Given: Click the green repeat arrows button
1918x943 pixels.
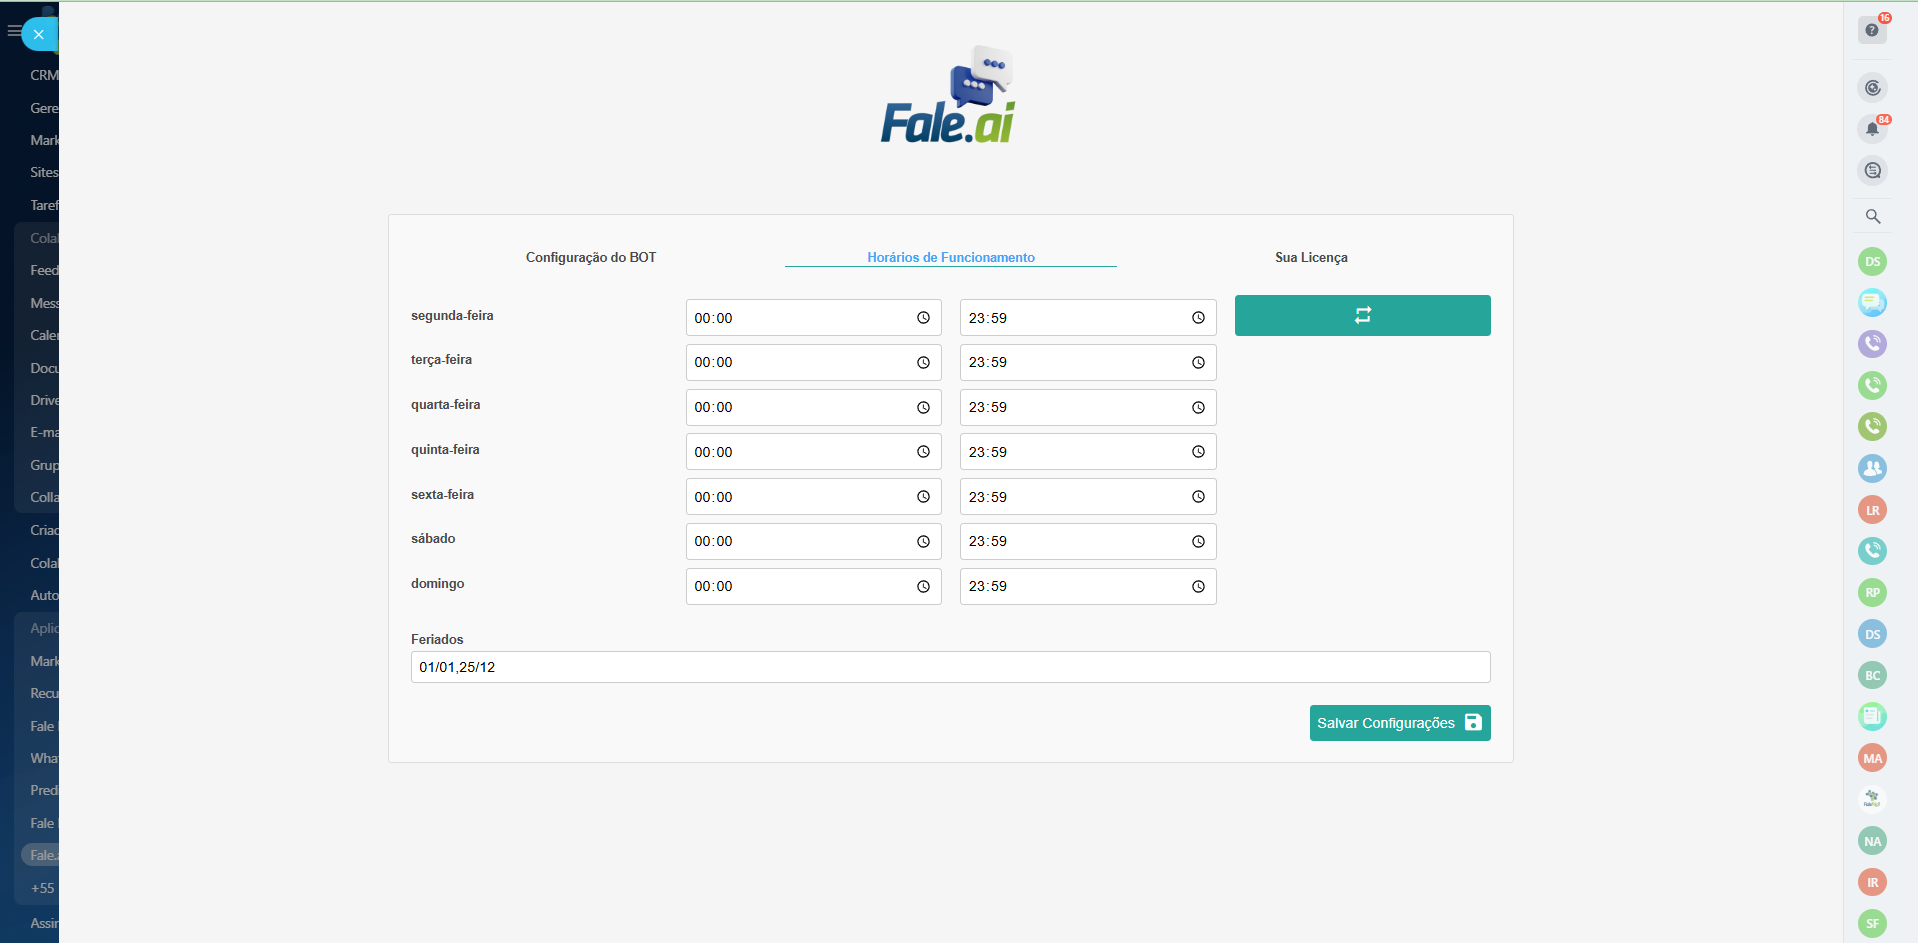Looking at the screenshot, I should coord(1362,315).
